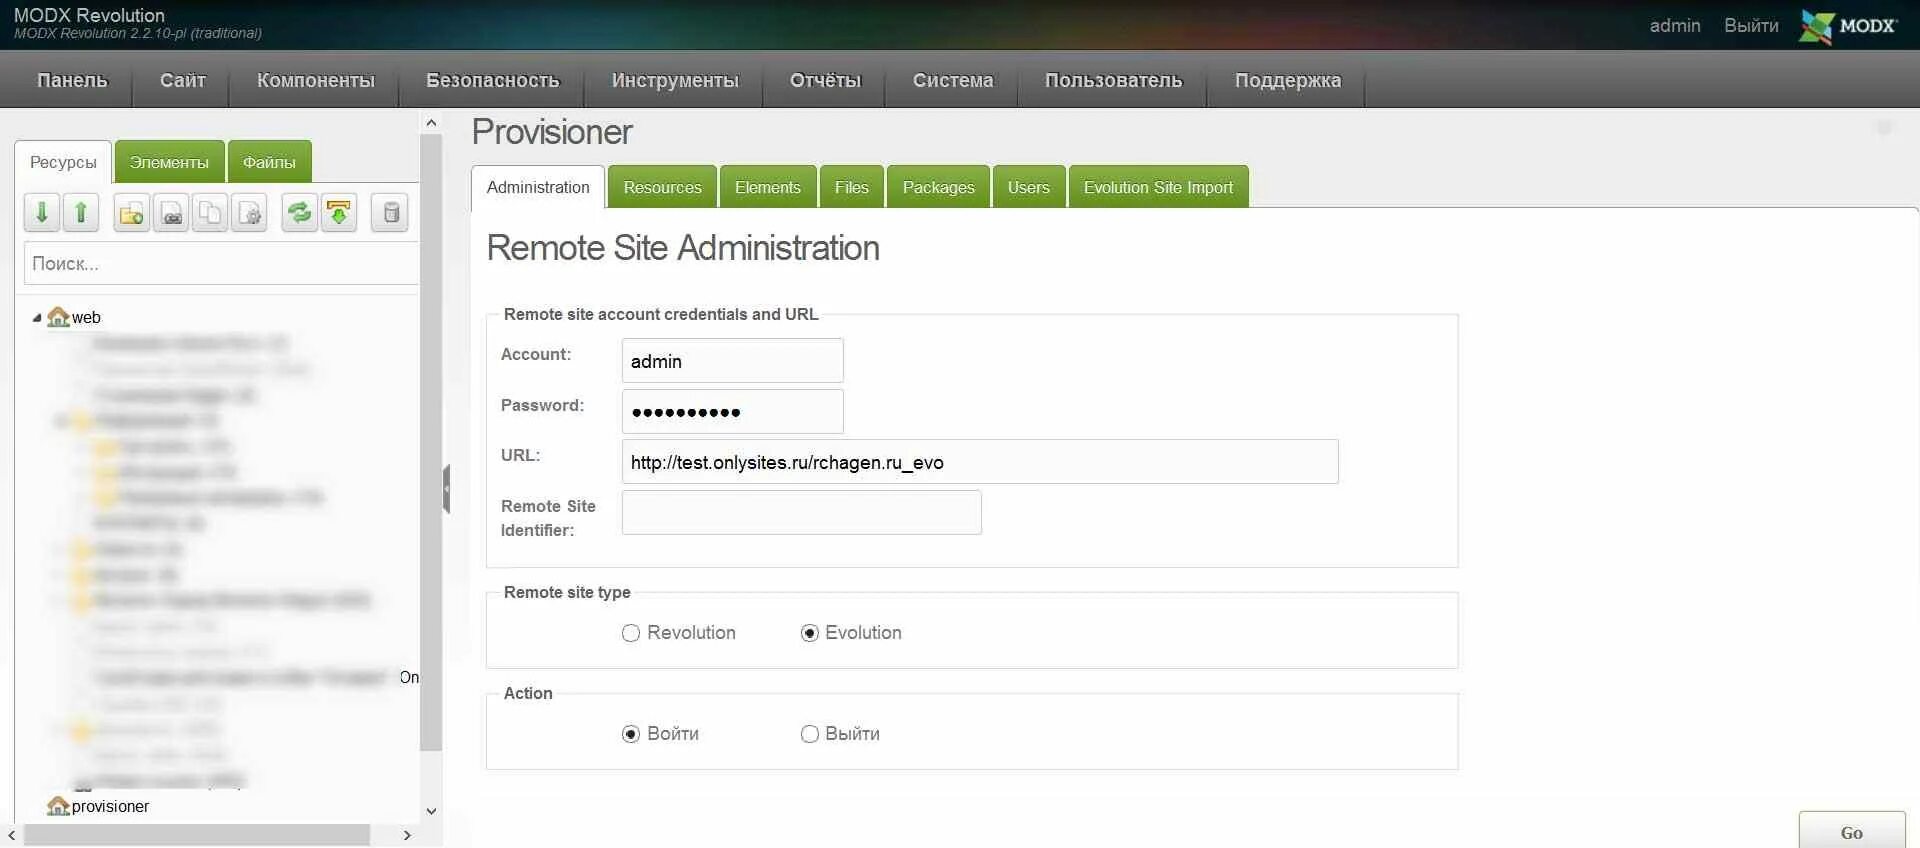Click the sidebar vertical scrollbar thumb
Viewport: 1920px width, 848px height.
431,443
